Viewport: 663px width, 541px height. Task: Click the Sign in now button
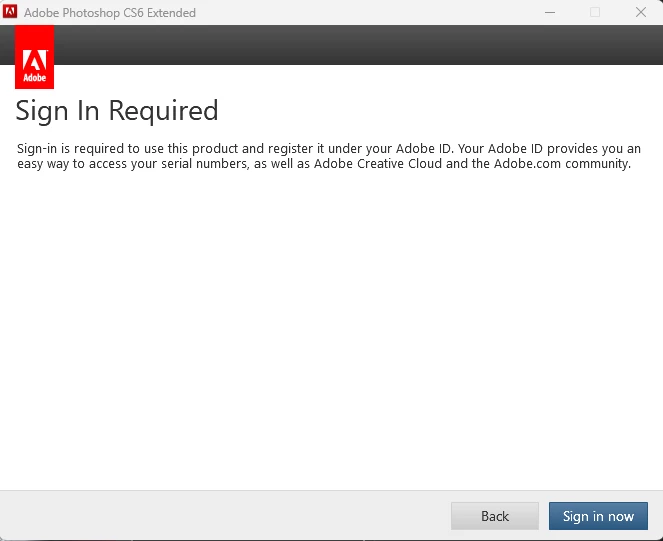(598, 516)
